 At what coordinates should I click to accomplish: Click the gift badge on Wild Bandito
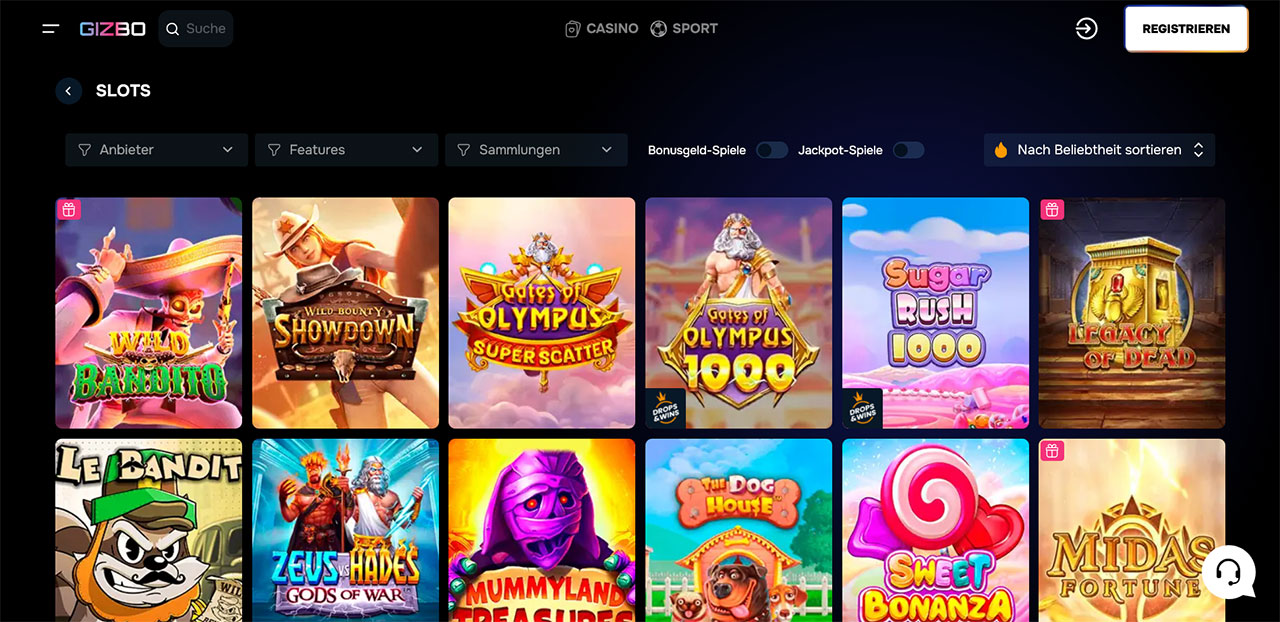(68, 209)
